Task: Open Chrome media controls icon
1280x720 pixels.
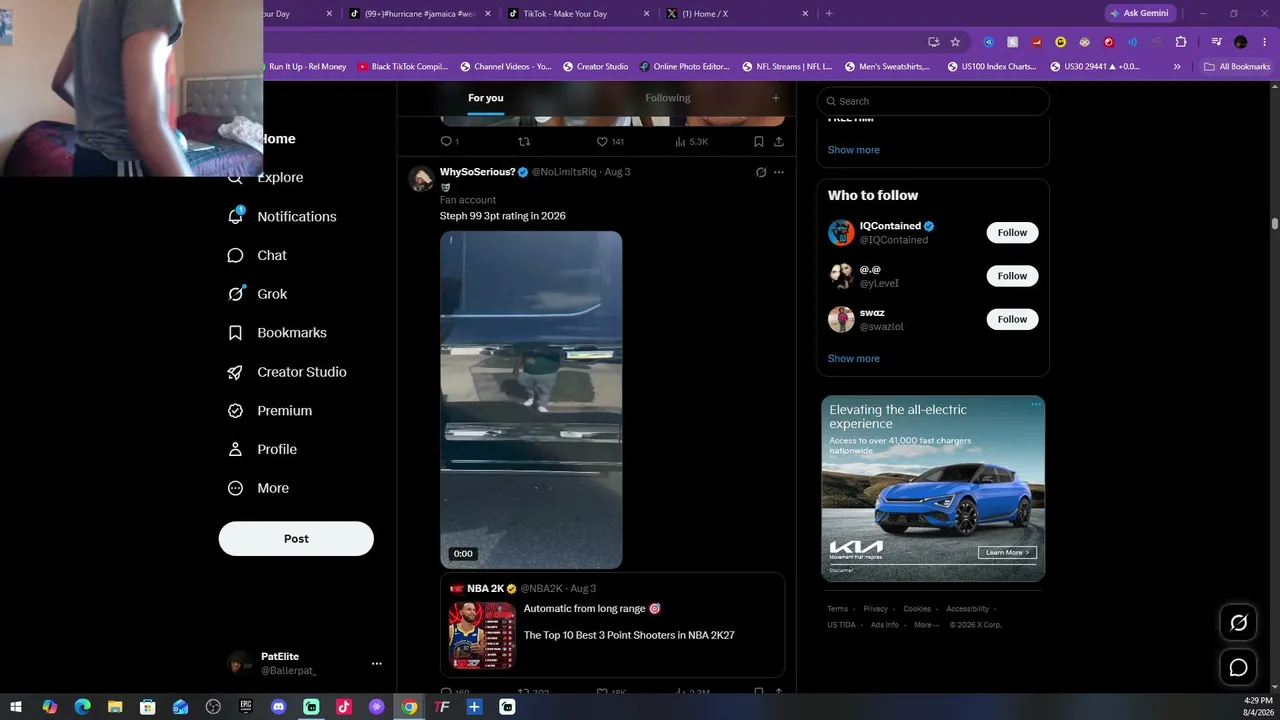Action: click(1216, 42)
